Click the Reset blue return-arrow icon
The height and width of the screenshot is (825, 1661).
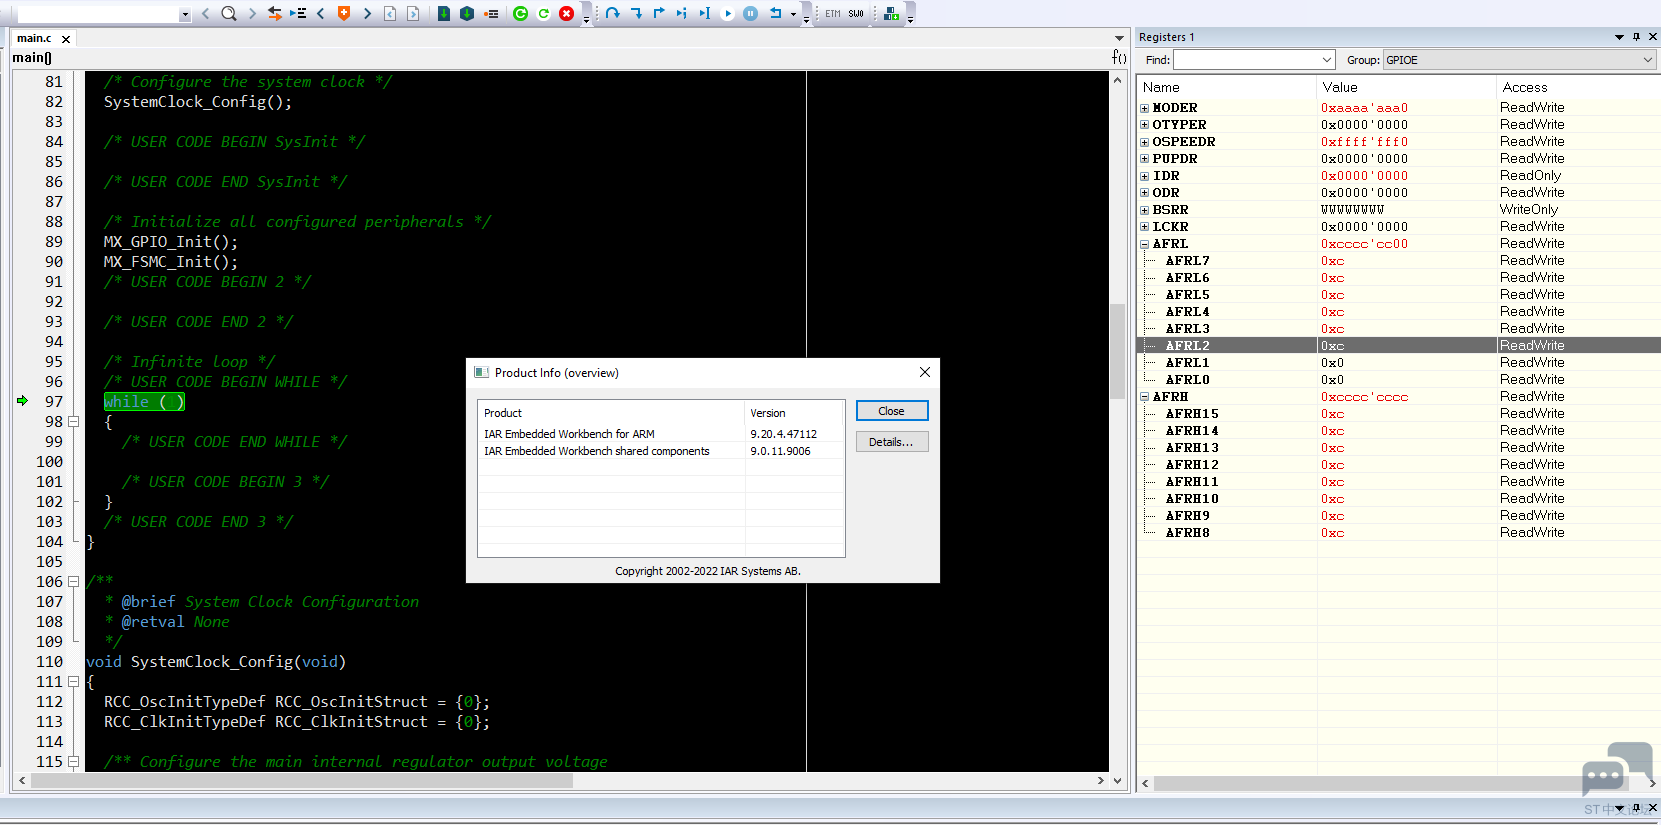coord(775,14)
